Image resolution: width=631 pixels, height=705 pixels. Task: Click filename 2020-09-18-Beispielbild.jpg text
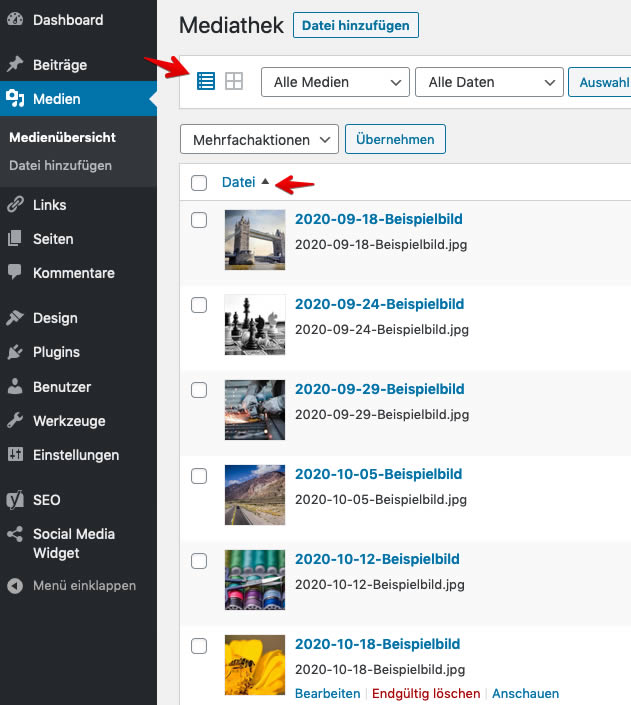tap(381, 245)
